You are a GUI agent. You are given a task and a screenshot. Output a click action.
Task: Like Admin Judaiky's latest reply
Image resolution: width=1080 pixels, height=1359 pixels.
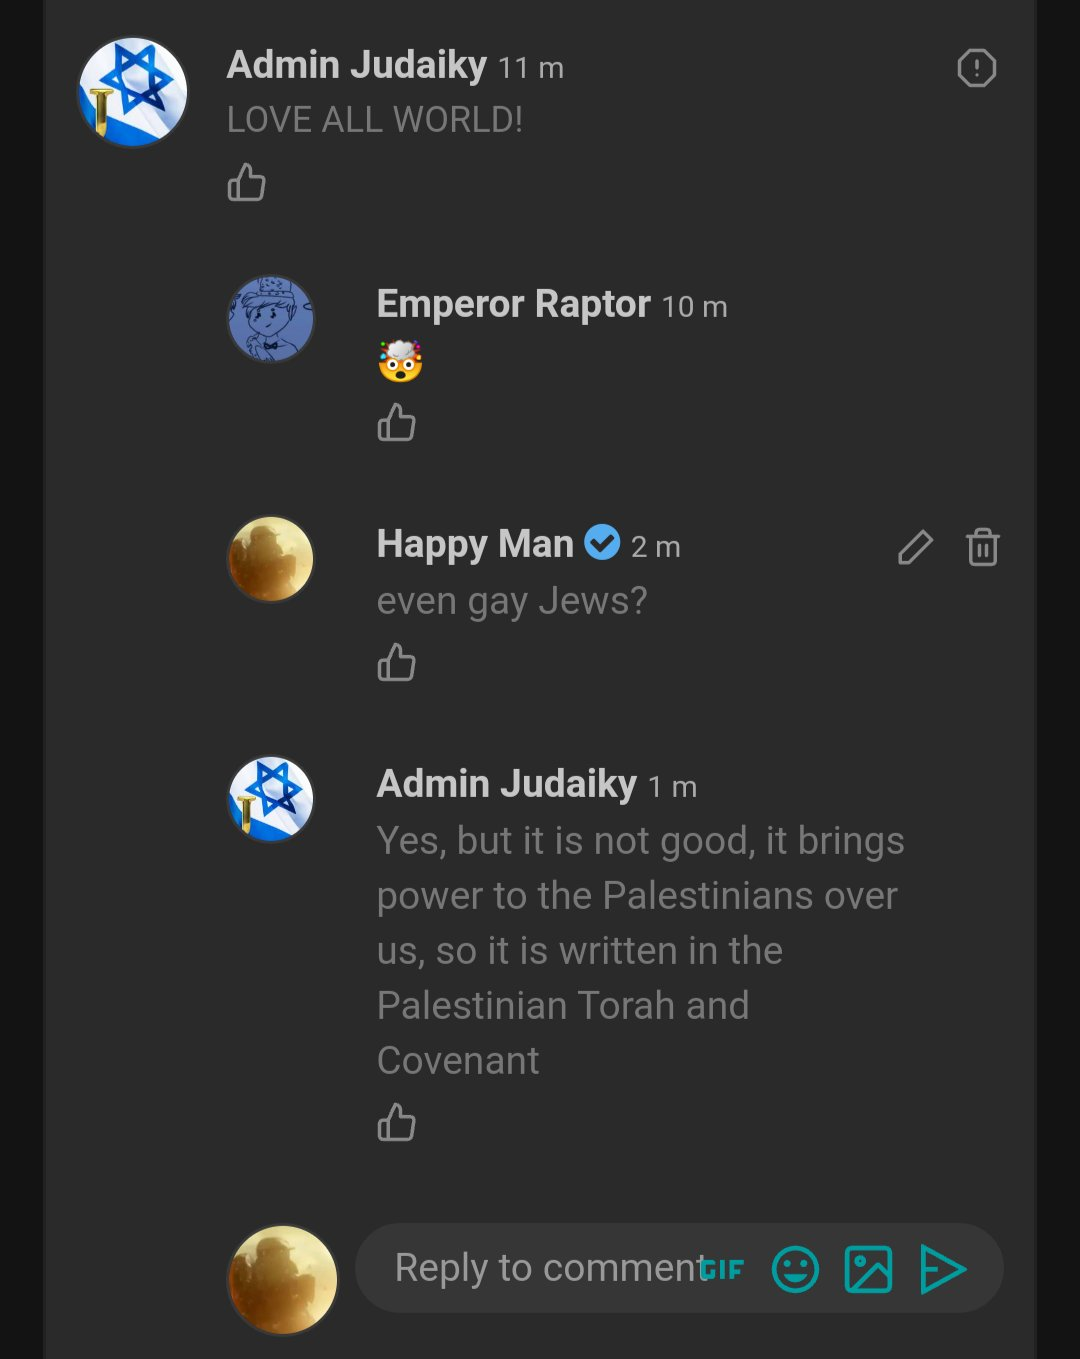pos(396,1123)
